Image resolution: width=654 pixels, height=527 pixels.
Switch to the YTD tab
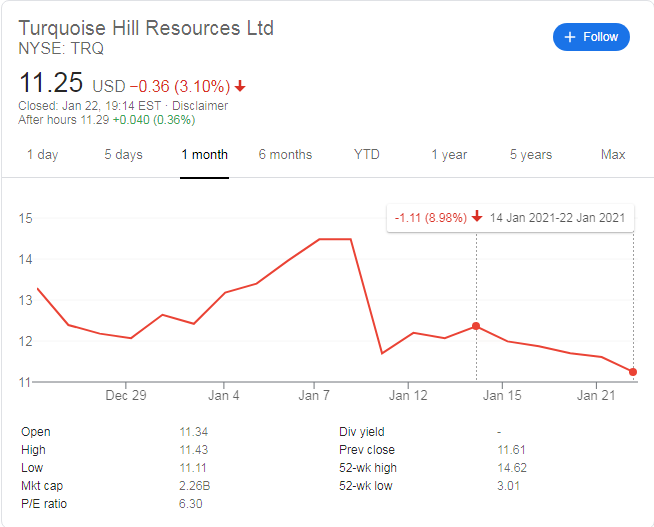pos(367,155)
